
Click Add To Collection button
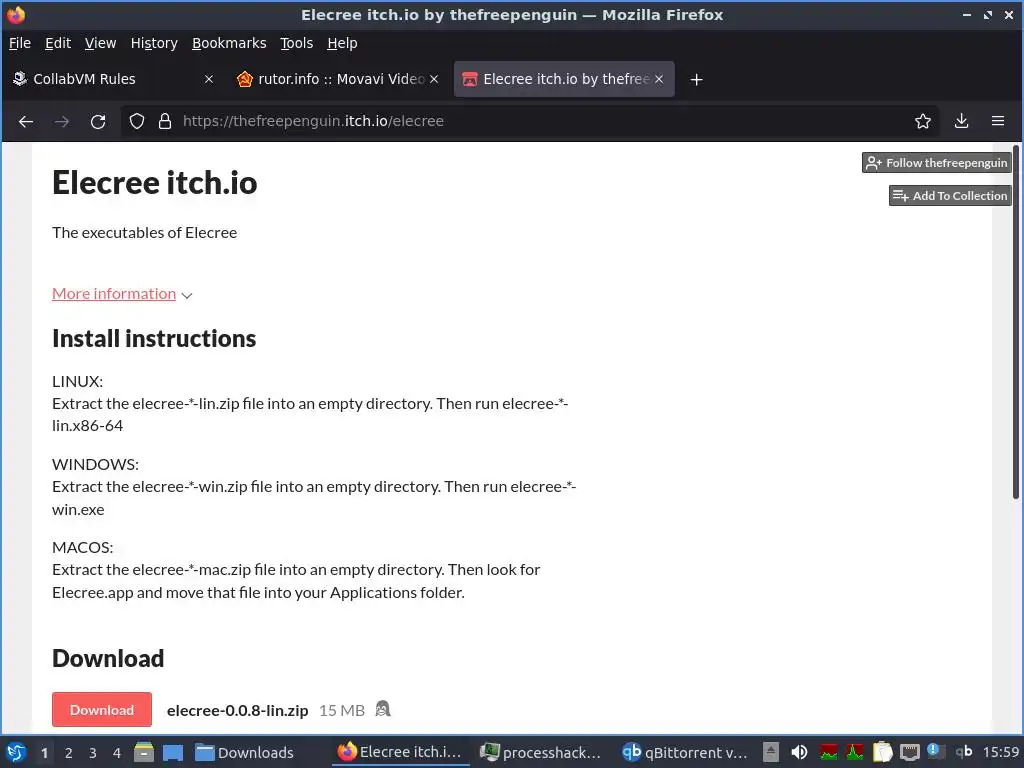click(950, 195)
